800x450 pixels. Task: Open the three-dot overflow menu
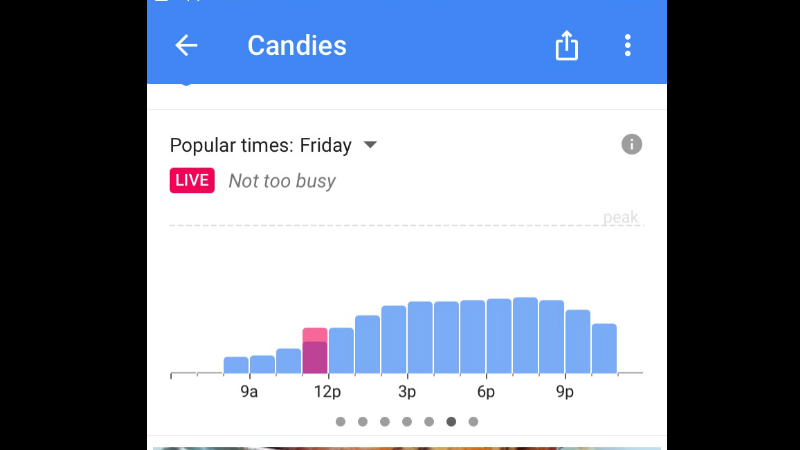coord(628,45)
